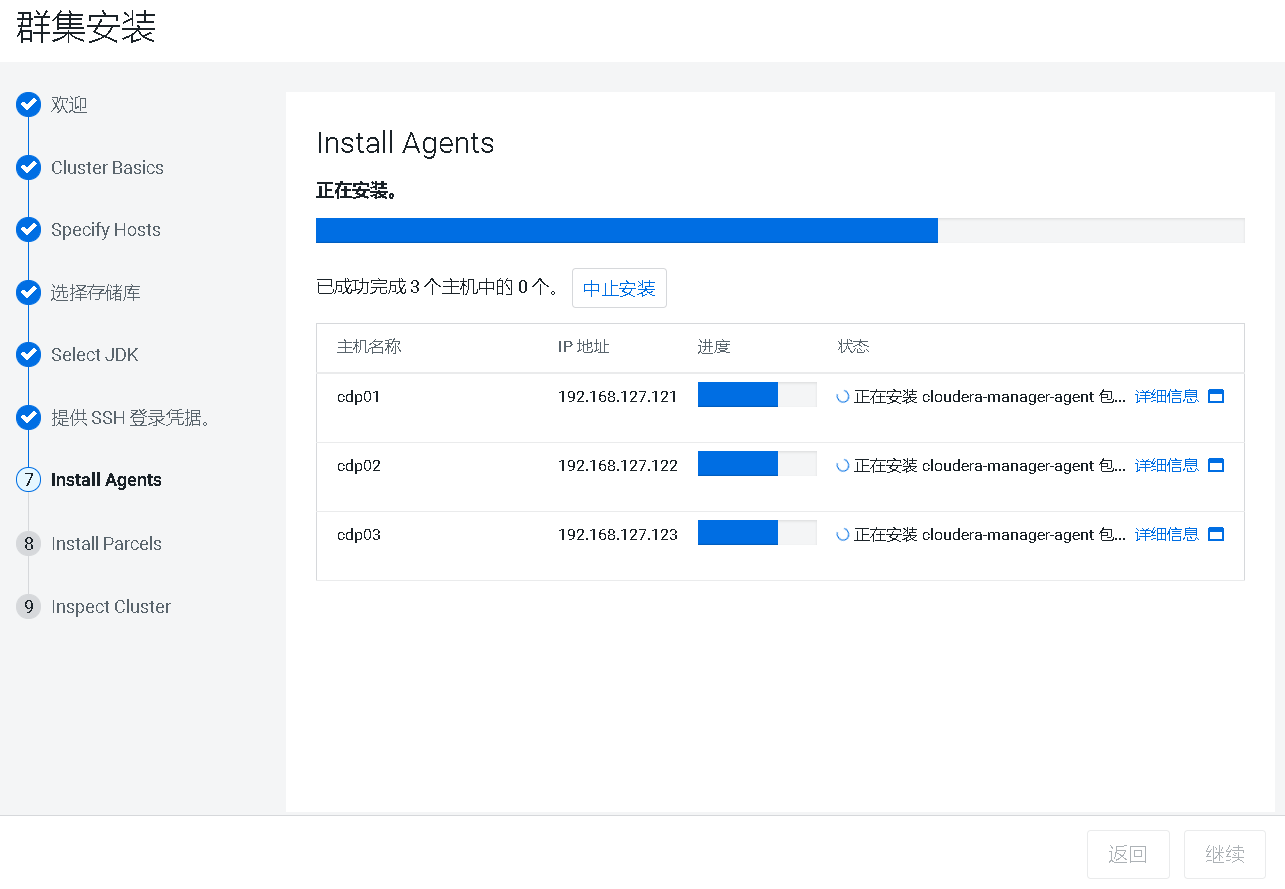Click the 群集安装 page title

(86, 26)
